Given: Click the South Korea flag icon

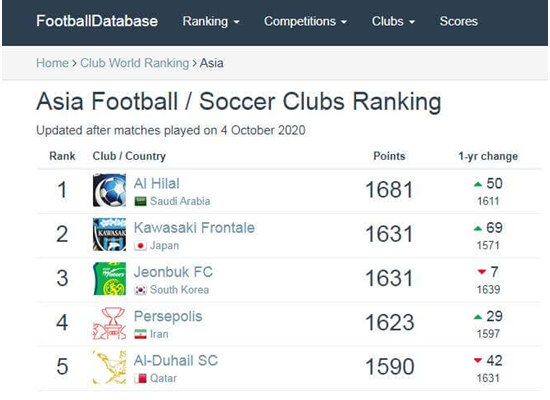Looking at the screenshot, I should tap(140, 290).
